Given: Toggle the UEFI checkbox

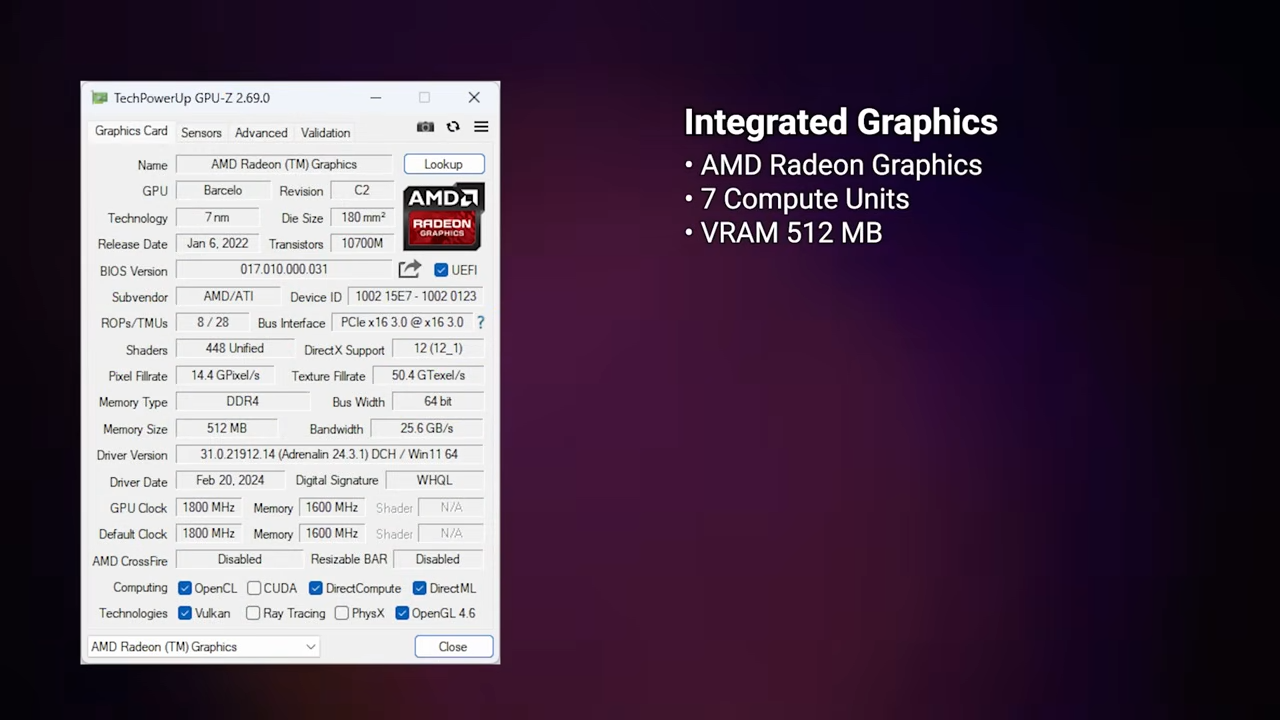Looking at the screenshot, I should 441,270.
